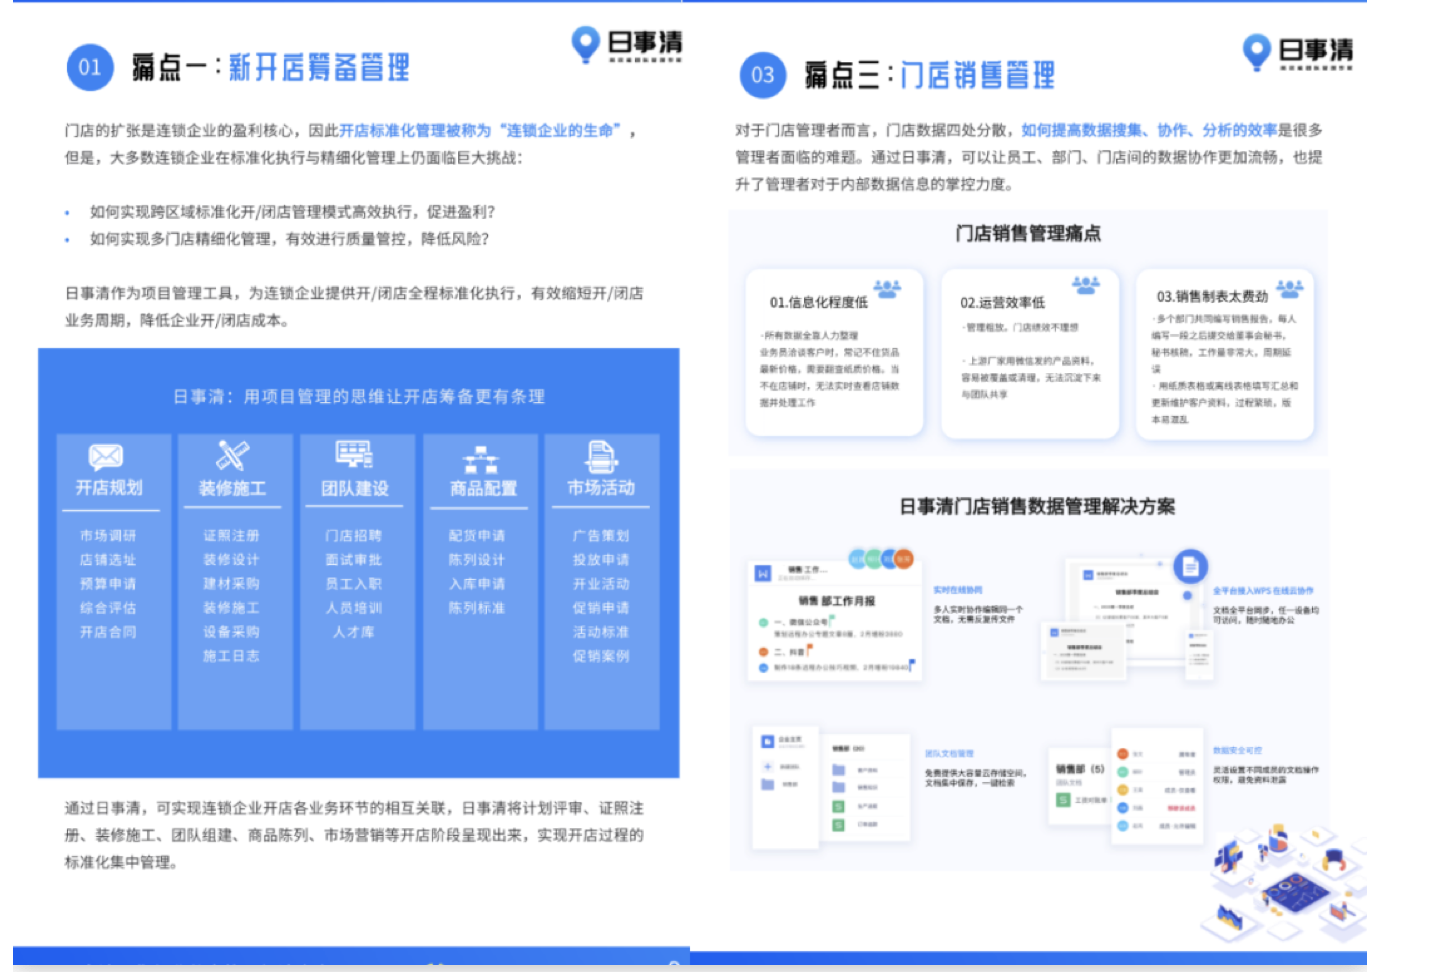Open the 销售部 (5) member permissions preview

(x=1124, y=786)
